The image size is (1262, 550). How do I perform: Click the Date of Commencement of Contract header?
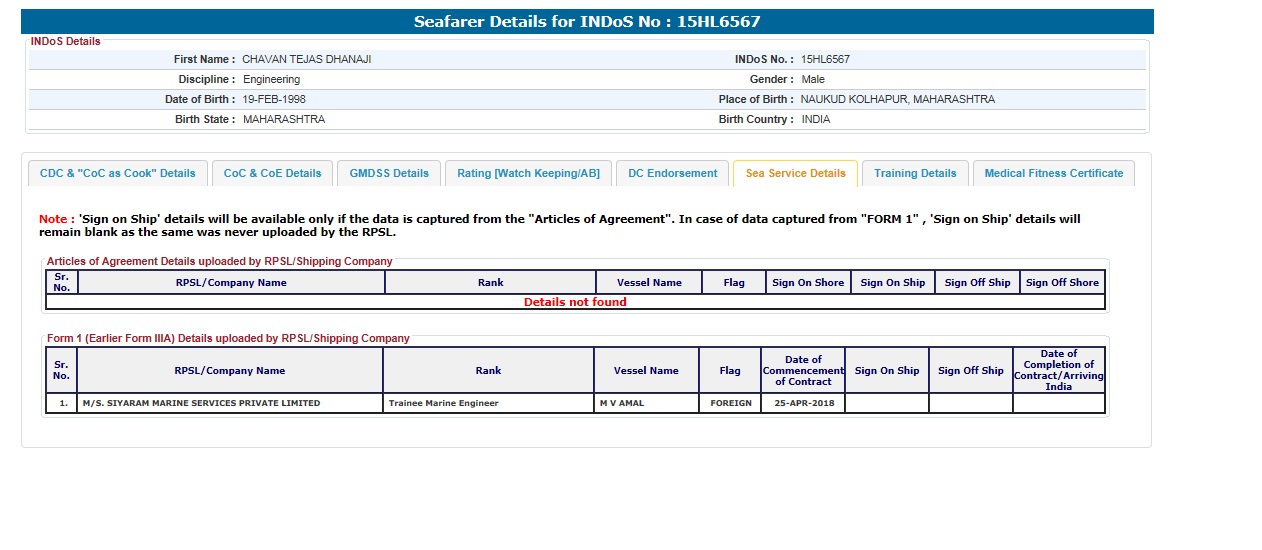click(803, 371)
